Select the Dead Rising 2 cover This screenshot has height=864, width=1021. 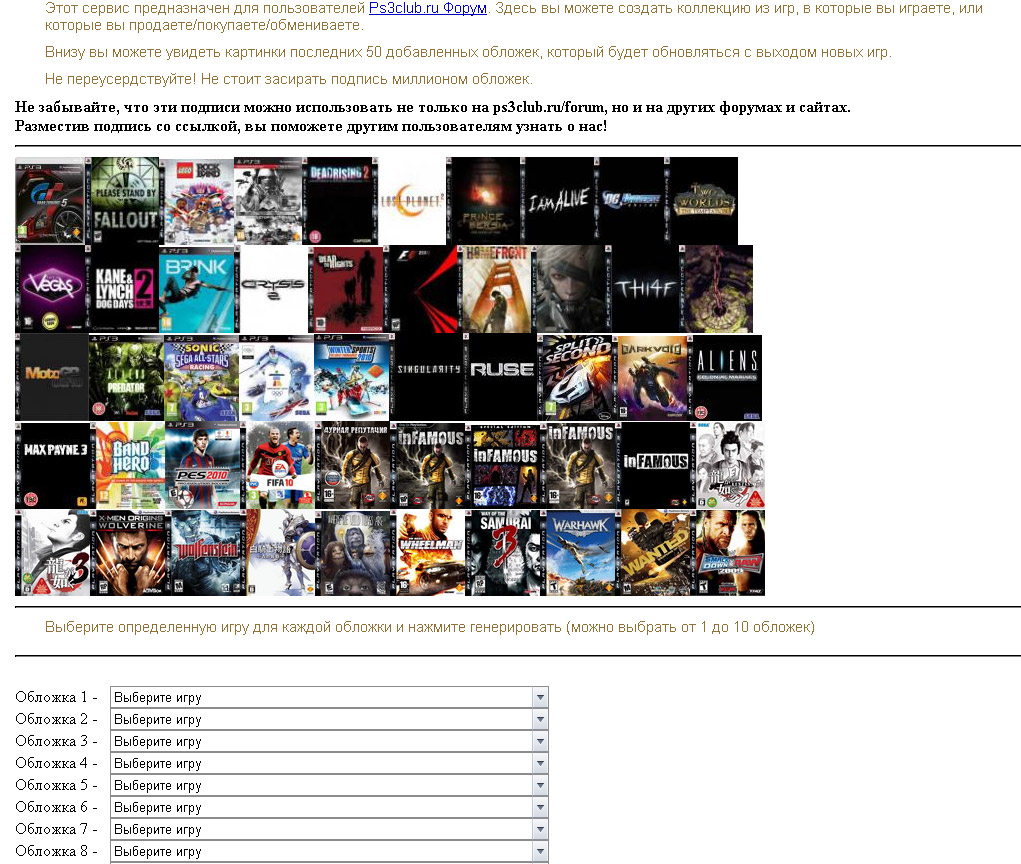(341, 201)
